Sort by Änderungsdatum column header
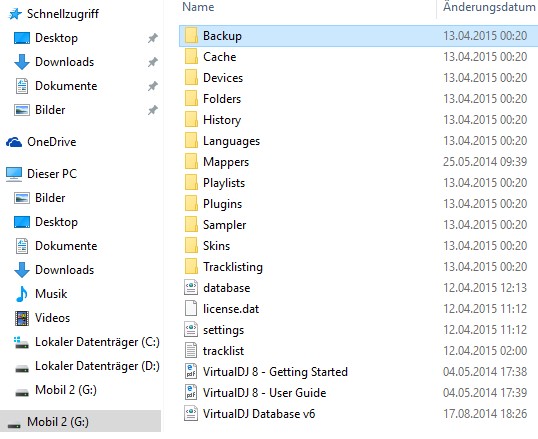Image resolution: width=538 pixels, height=439 pixels. (x=489, y=7)
